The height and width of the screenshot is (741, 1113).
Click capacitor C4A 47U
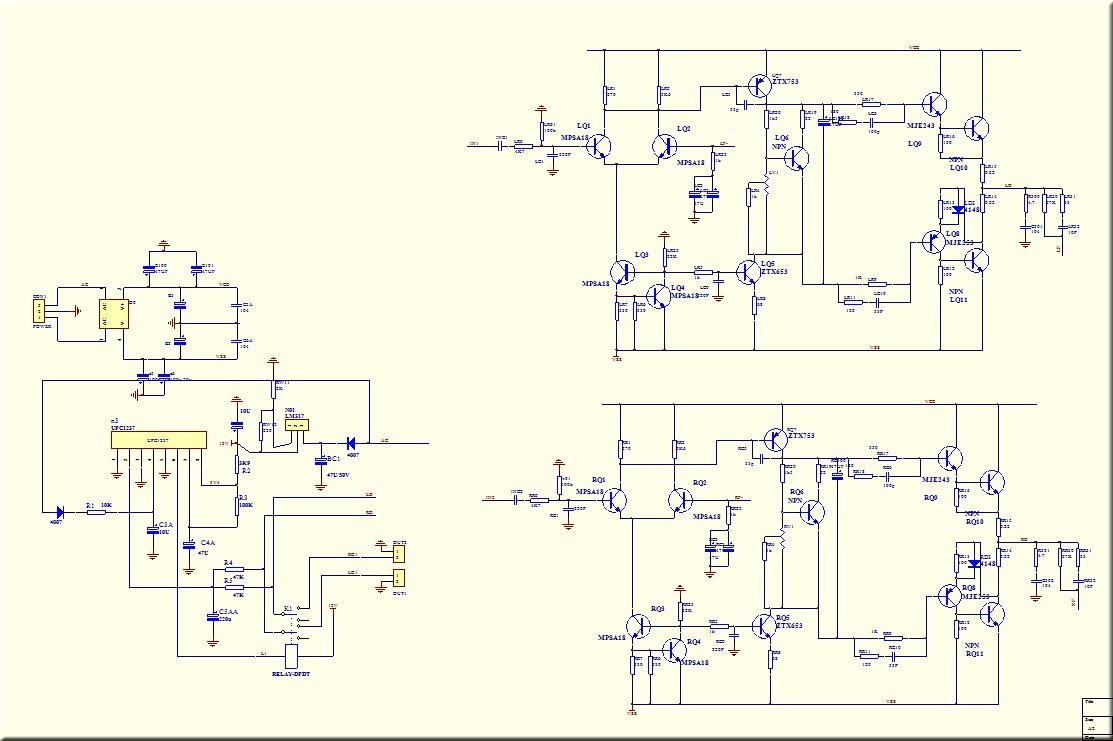point(188,544)
